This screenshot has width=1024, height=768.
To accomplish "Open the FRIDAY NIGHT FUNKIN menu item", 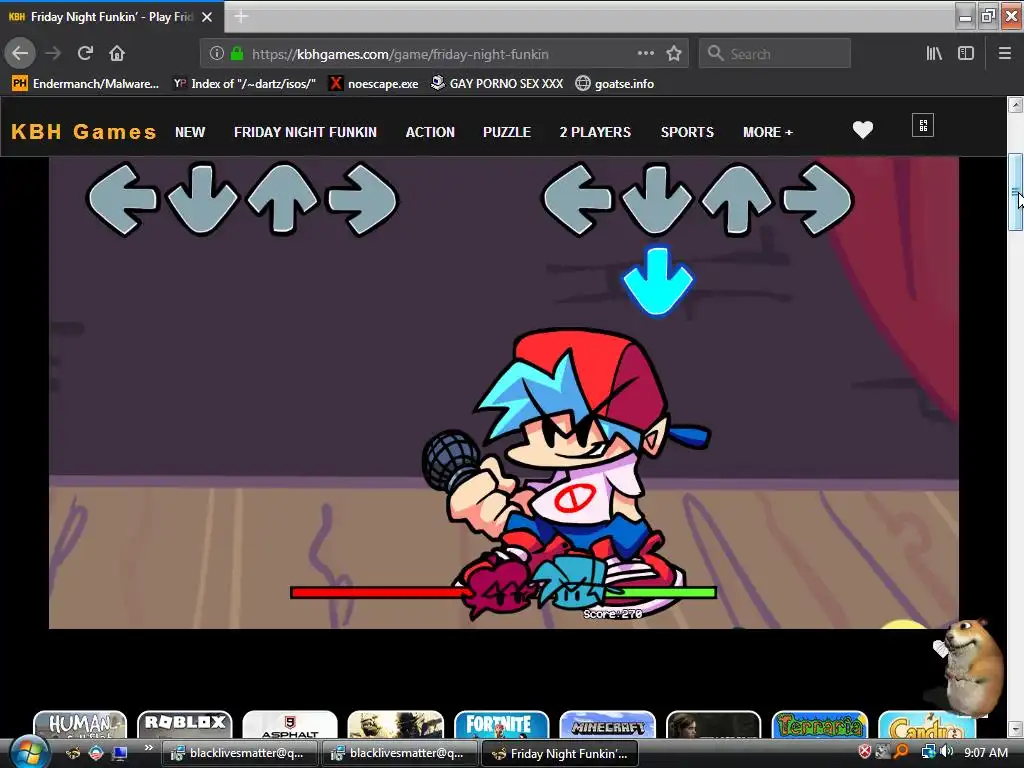I will pyautogui.click(x=305, y=132).
